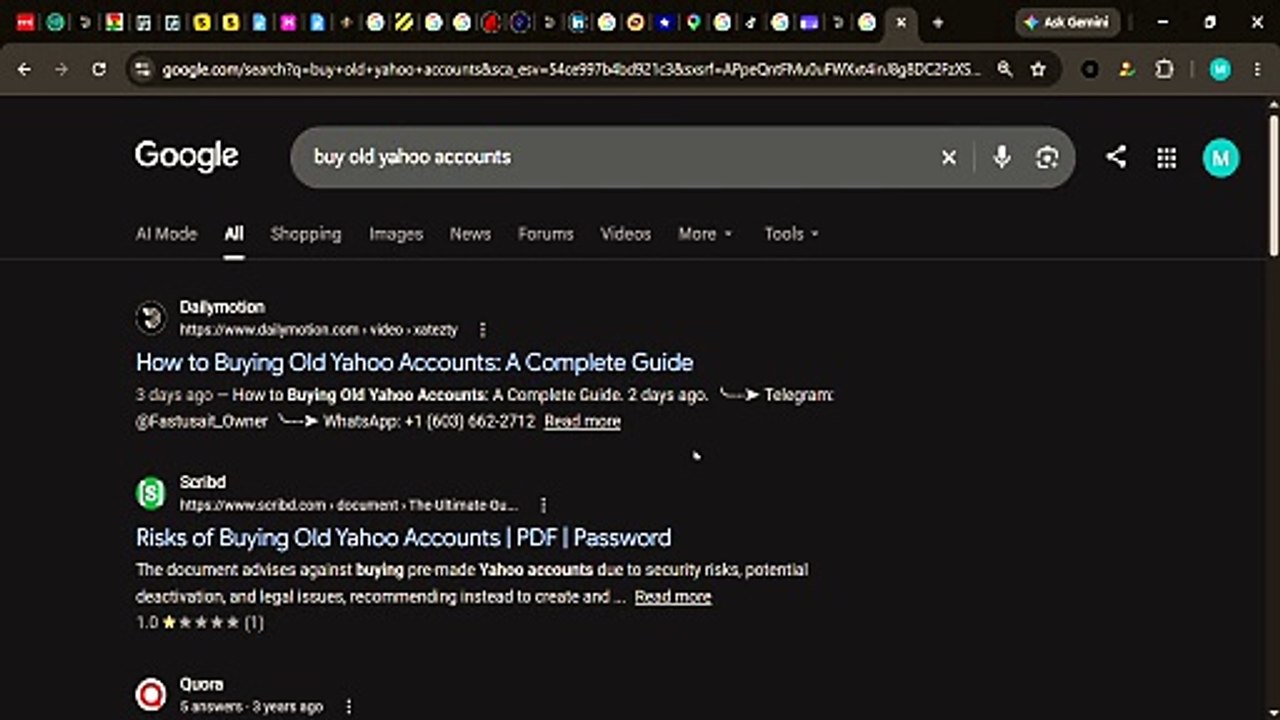Open 'Risks of Buying Old Yahoo Accounts' result
Viewport: 1280px width, 720px height.
coord(403,537)
